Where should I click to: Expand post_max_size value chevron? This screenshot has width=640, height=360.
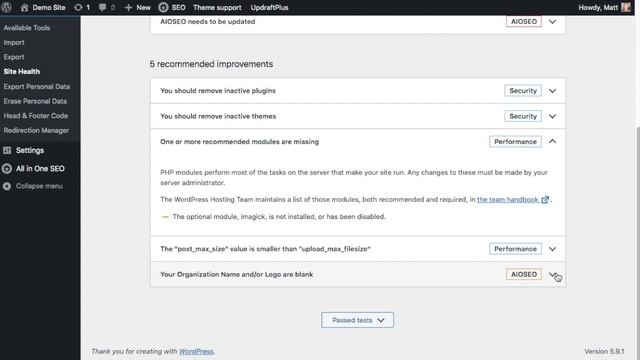click(x=552, y=249)
